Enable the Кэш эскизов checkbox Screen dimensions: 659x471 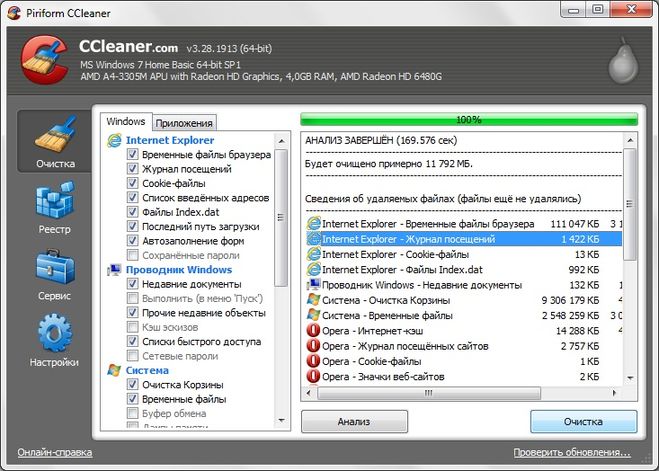(x=133, y=327)
